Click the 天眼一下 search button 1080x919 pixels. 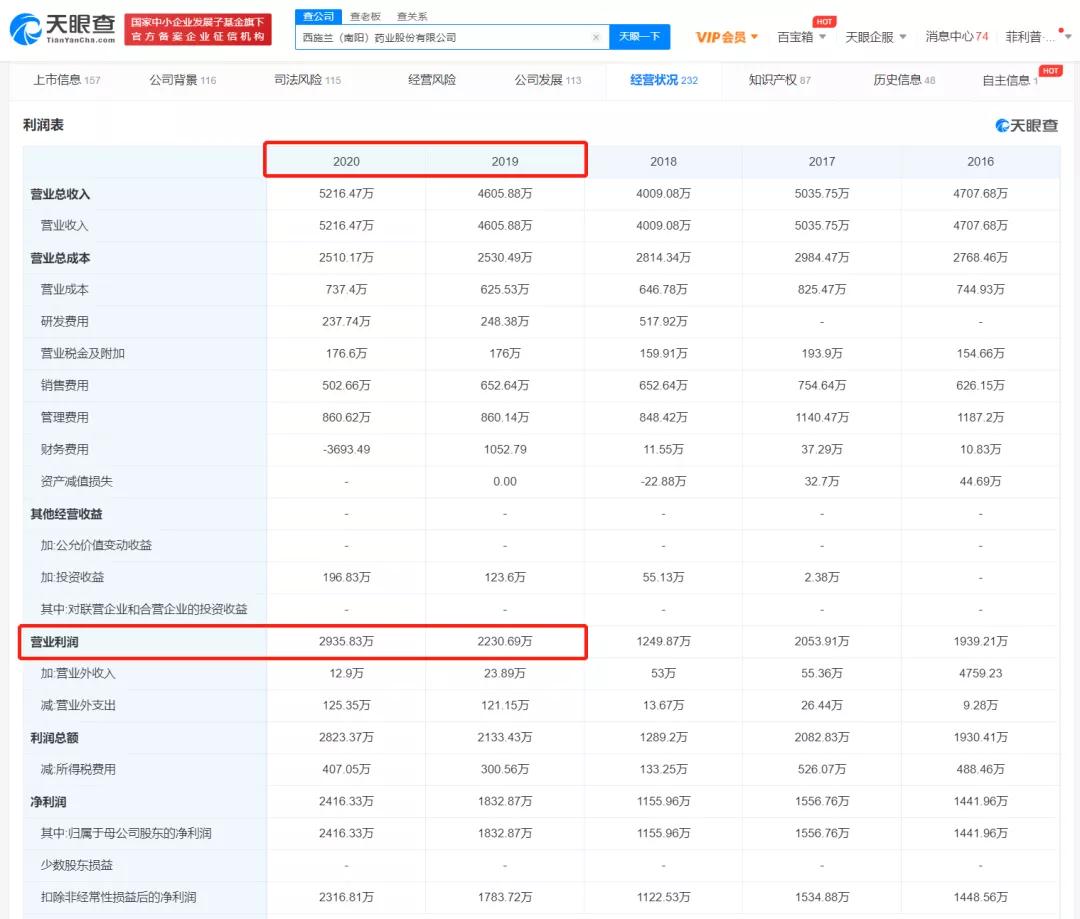click(639, 35)
